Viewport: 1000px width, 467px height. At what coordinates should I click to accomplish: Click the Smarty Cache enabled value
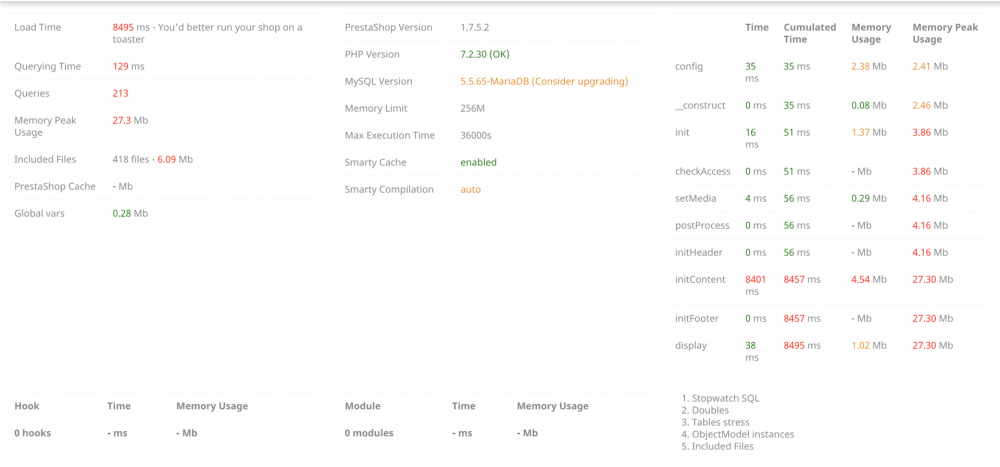(x=478, y=162)
